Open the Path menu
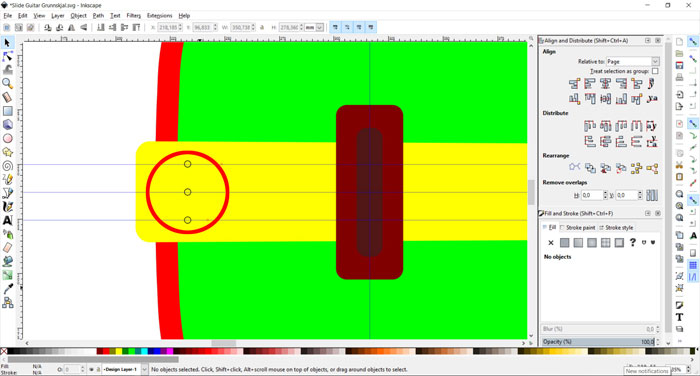700x376 pixels. click(98, 16)
